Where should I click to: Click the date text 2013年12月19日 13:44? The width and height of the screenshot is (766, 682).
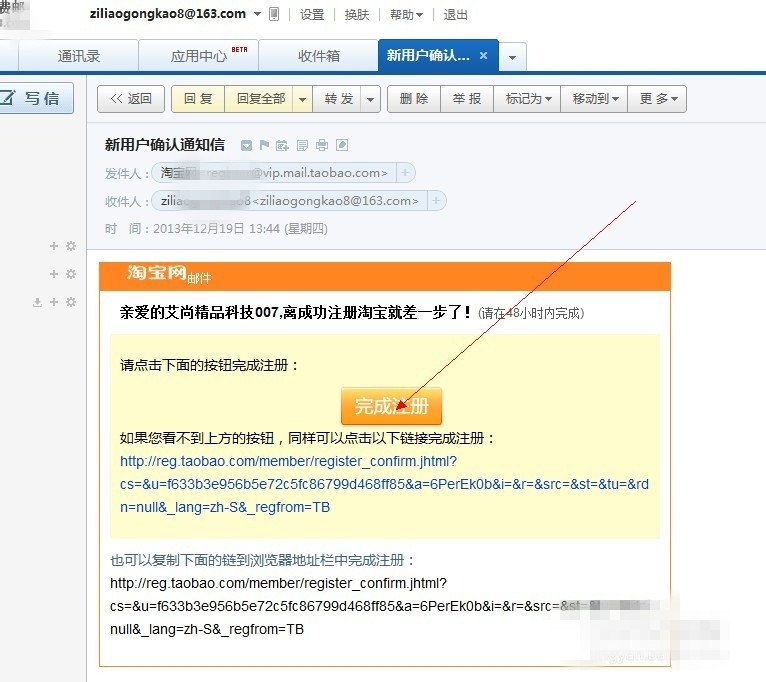[216, 229]
